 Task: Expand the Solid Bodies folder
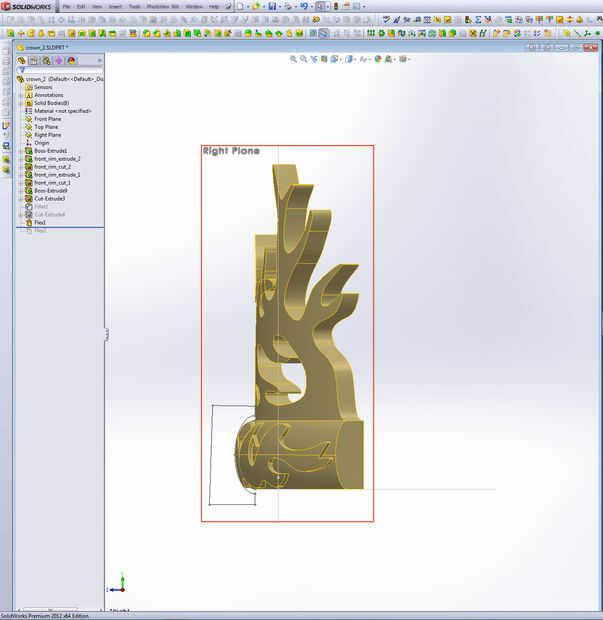[21, 103]
